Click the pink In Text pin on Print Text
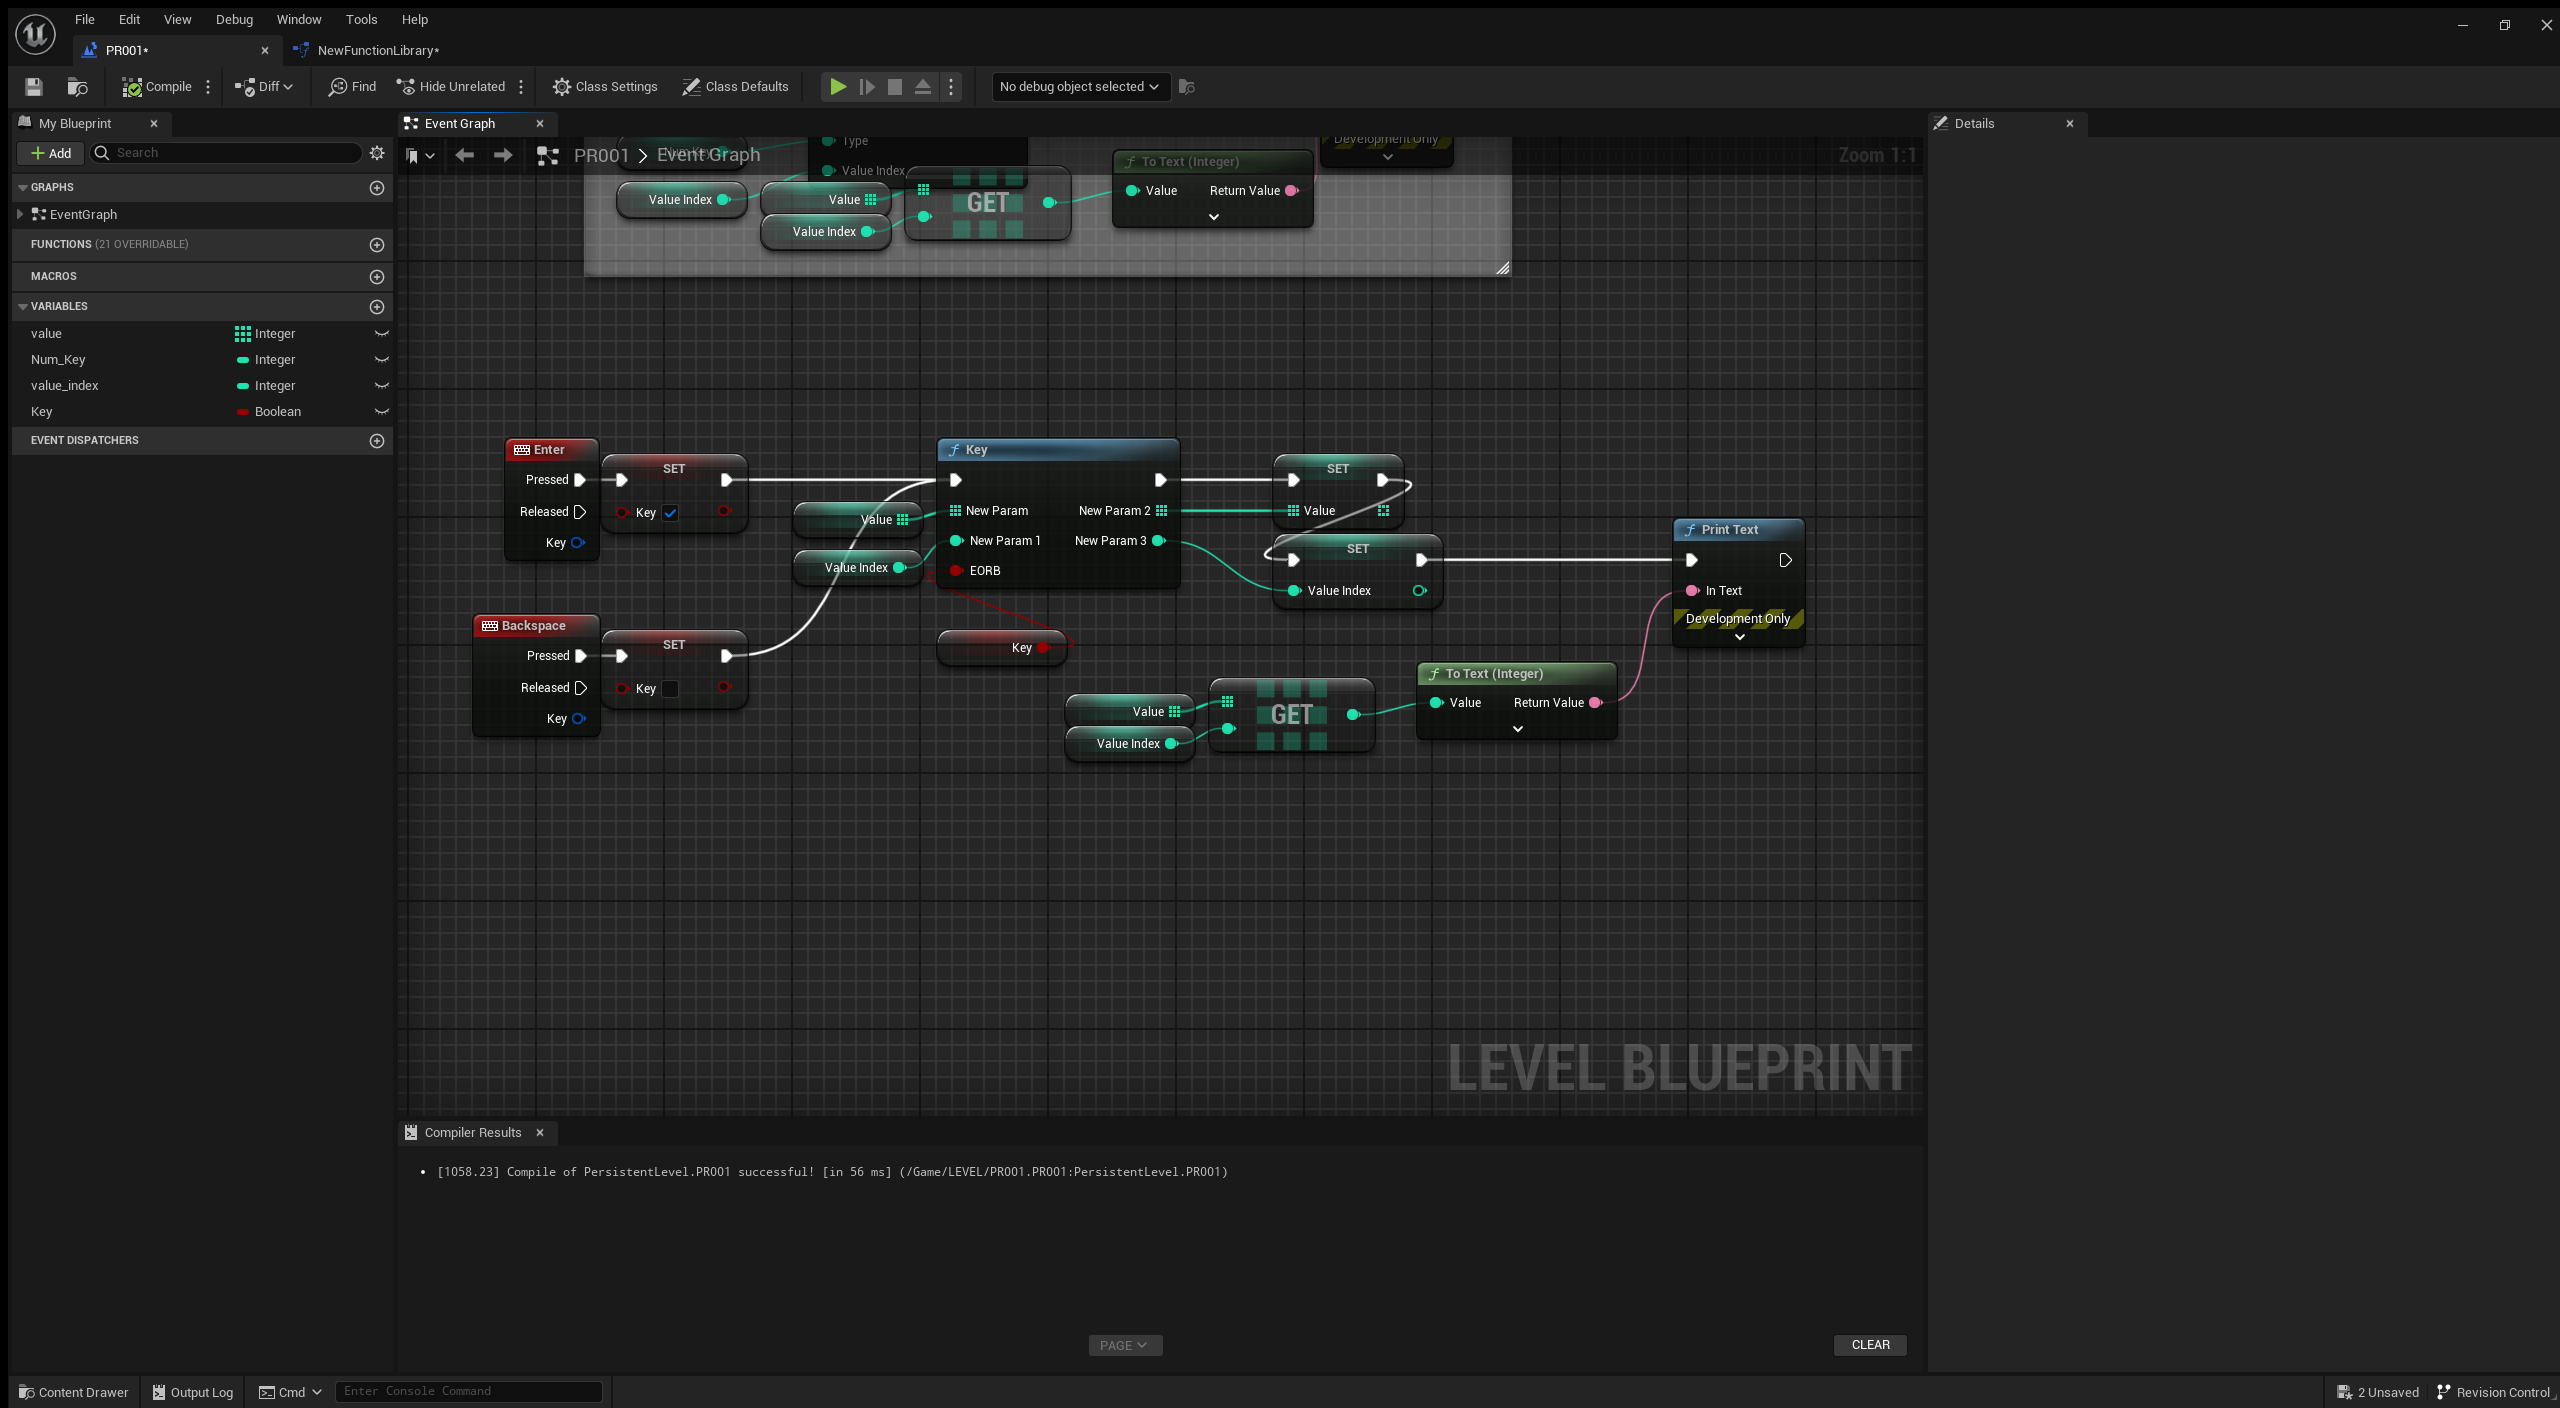 1692,591
